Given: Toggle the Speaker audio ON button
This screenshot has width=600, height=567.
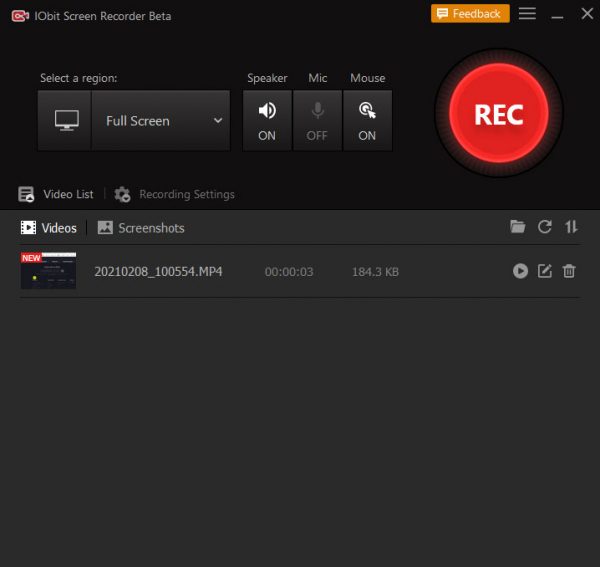Looking at the screenshot, I should tap(267, 120).
